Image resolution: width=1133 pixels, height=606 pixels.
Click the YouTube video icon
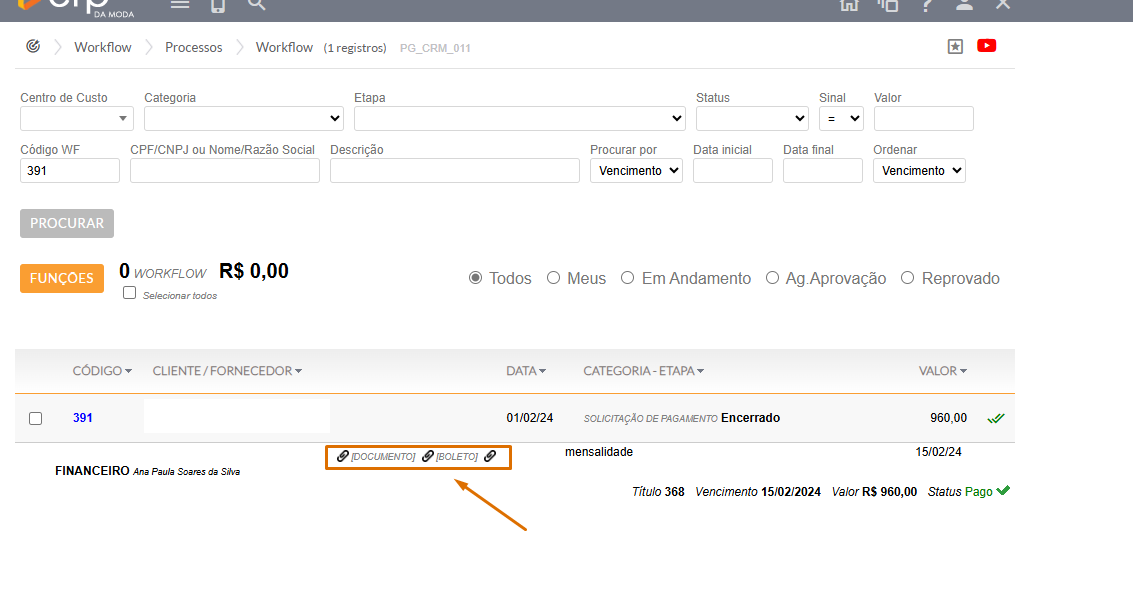point(987,46)
